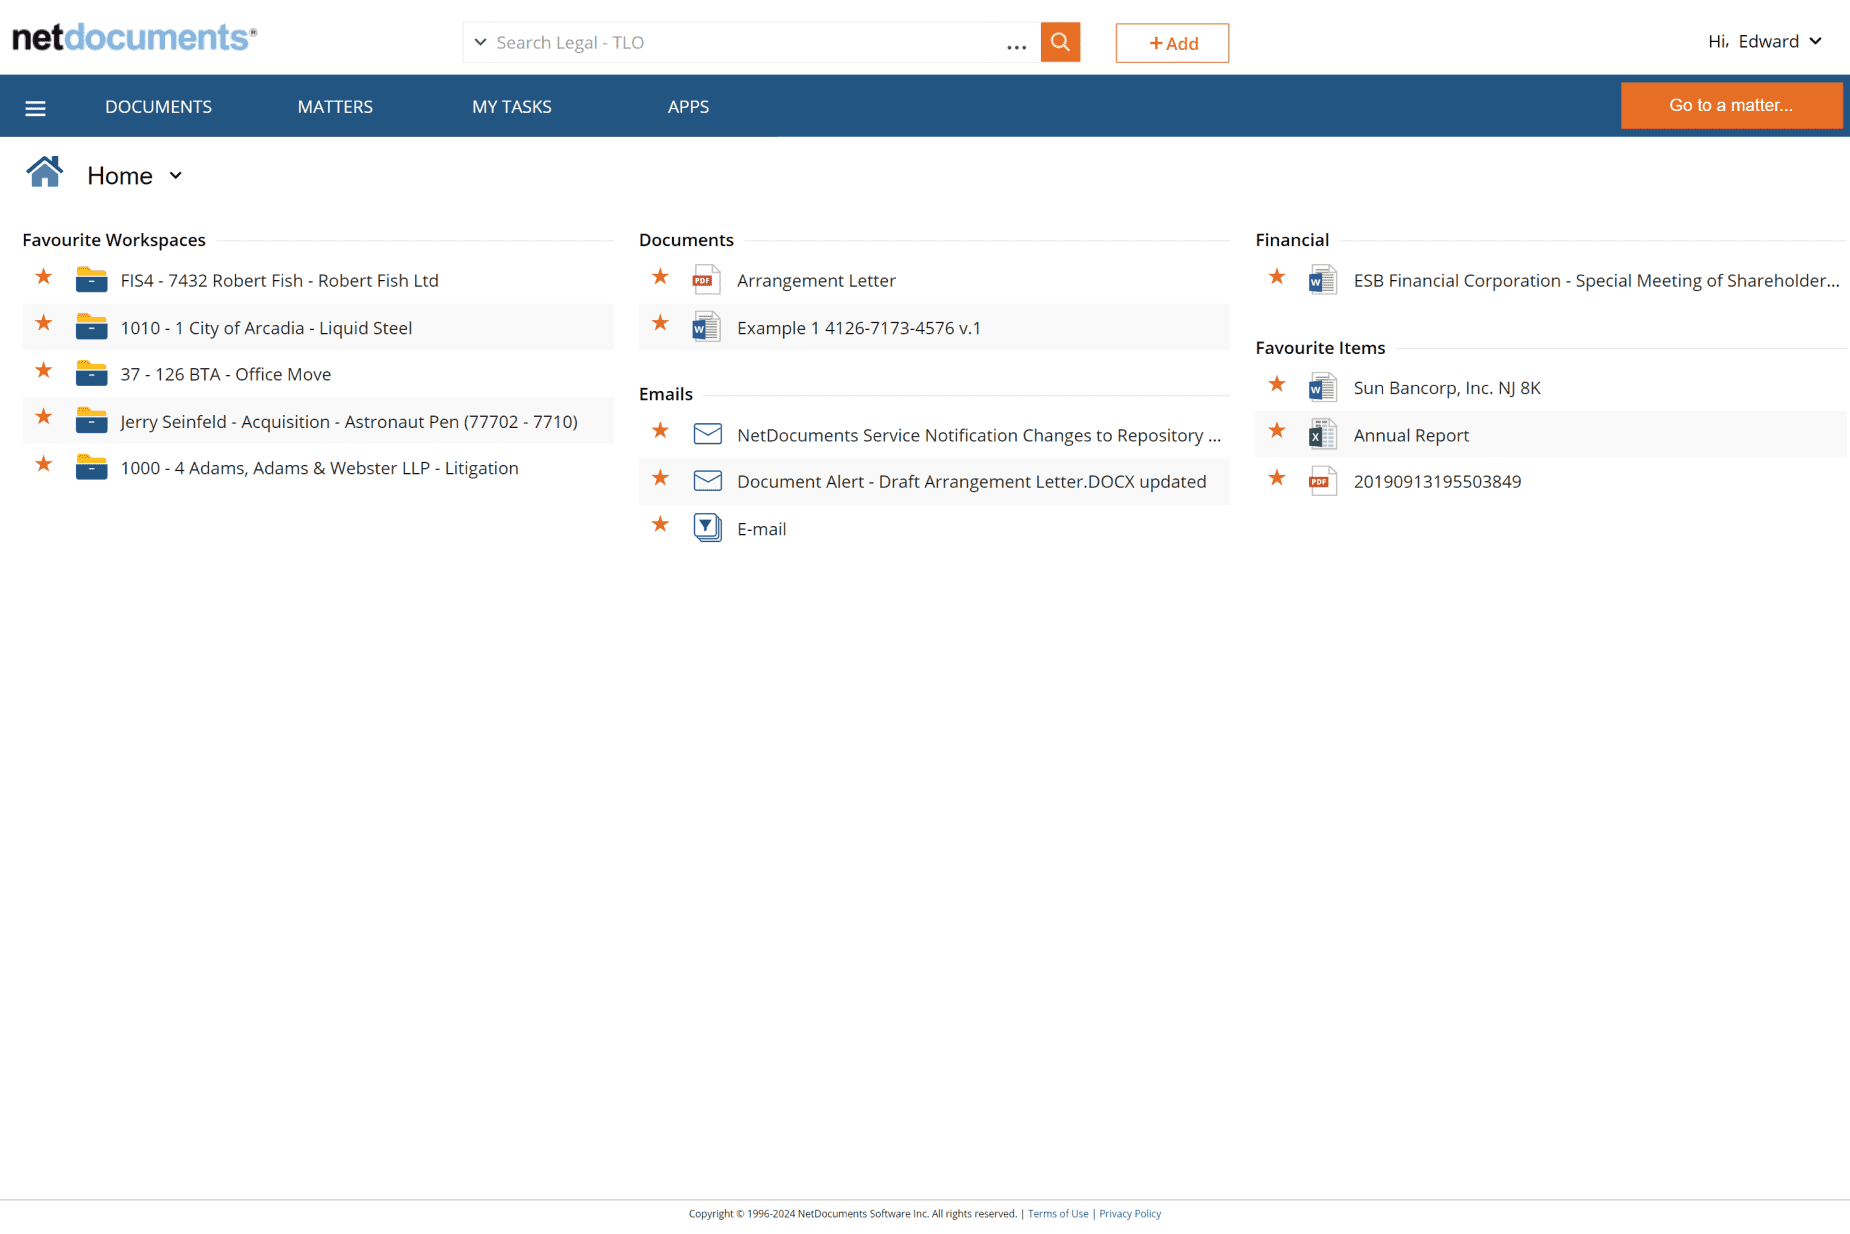Click the Word document icon for Example 1
This screenshot has height=1234, width=1850.
point(707,327)
